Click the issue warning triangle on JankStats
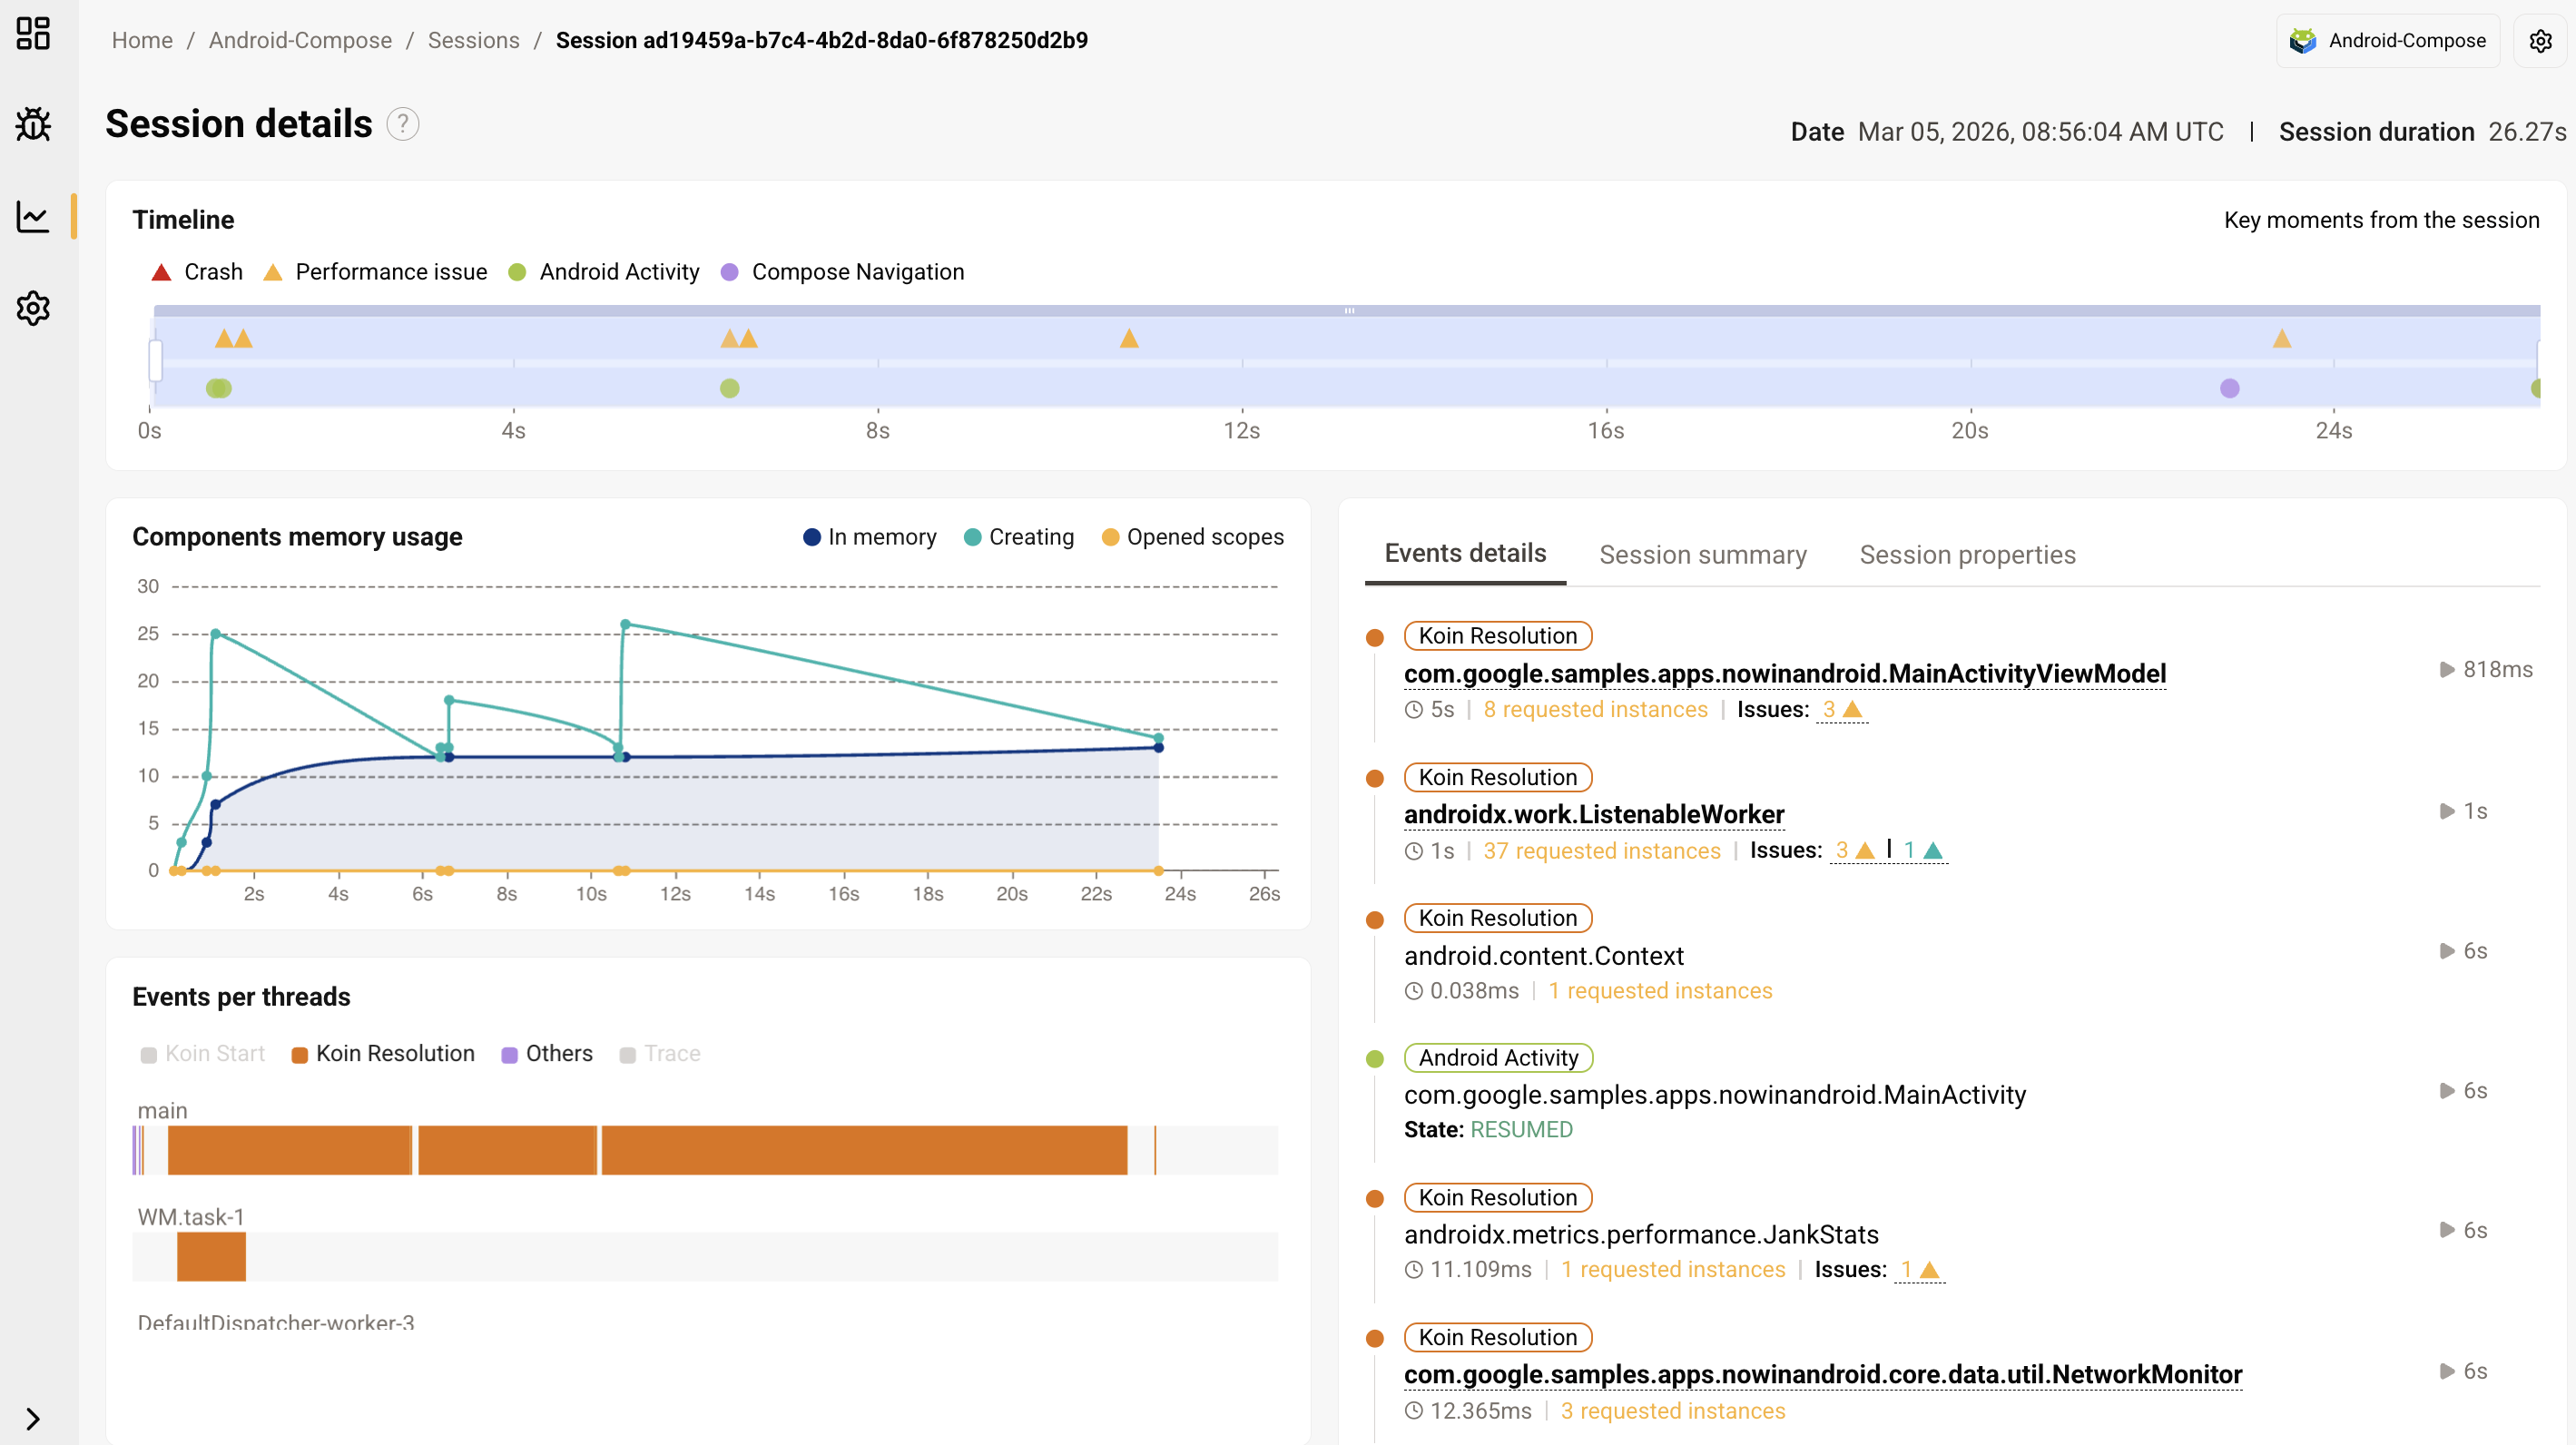Image resolution: width=2576 pixels, height=1445 pixels. [x=1930, y=1270]
